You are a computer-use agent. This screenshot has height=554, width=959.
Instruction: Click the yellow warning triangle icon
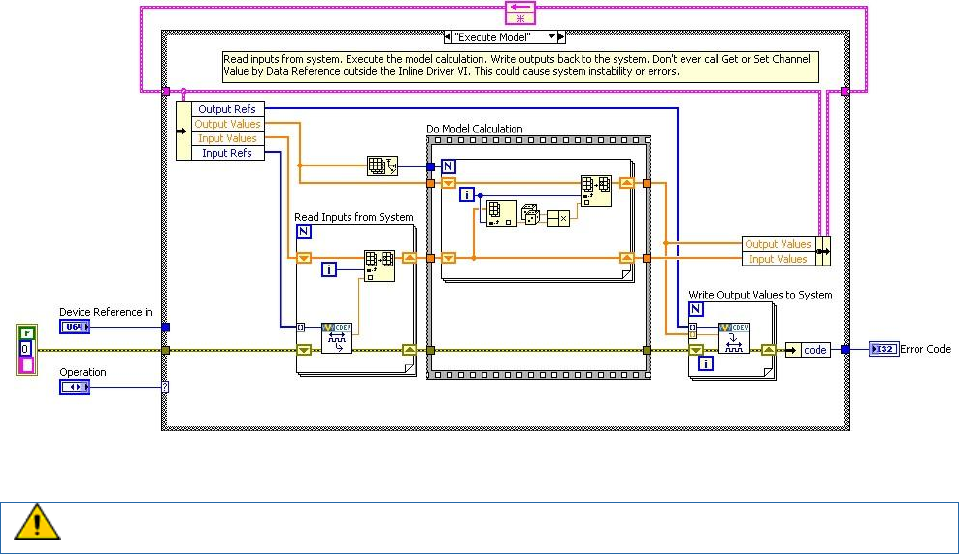pos(37,522)
